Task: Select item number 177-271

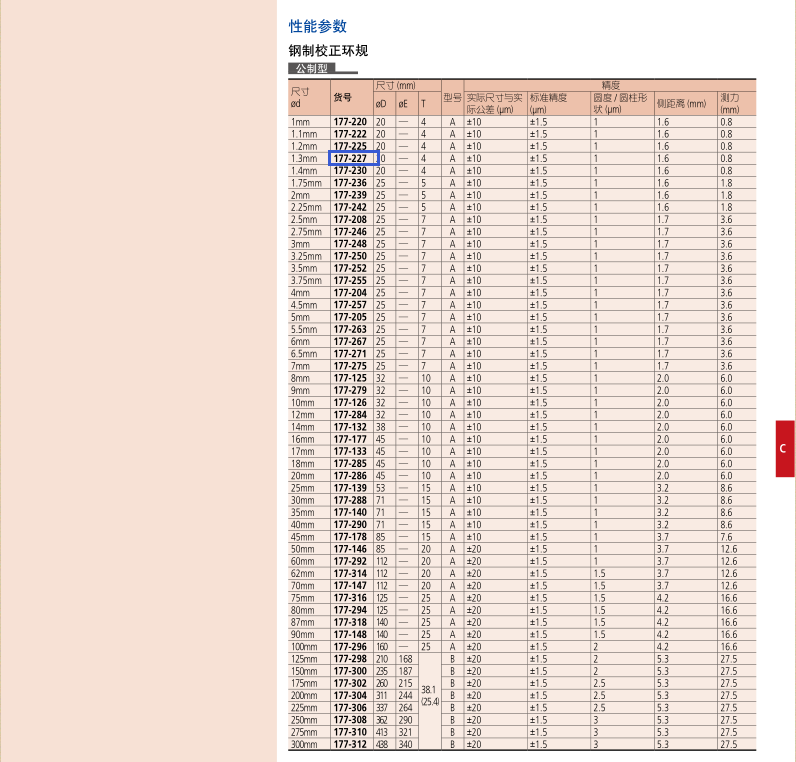Action: pos(350,353)
